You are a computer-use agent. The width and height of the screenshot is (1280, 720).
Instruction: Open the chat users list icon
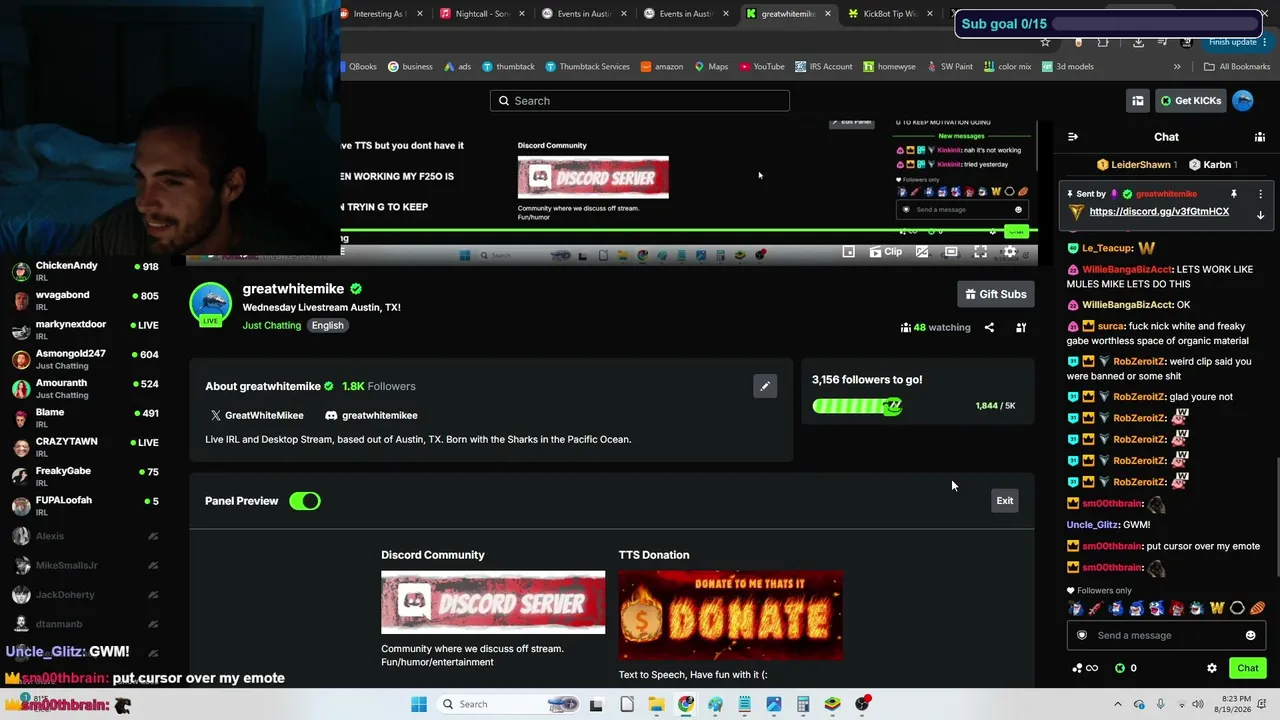[x=1260, y=137]
